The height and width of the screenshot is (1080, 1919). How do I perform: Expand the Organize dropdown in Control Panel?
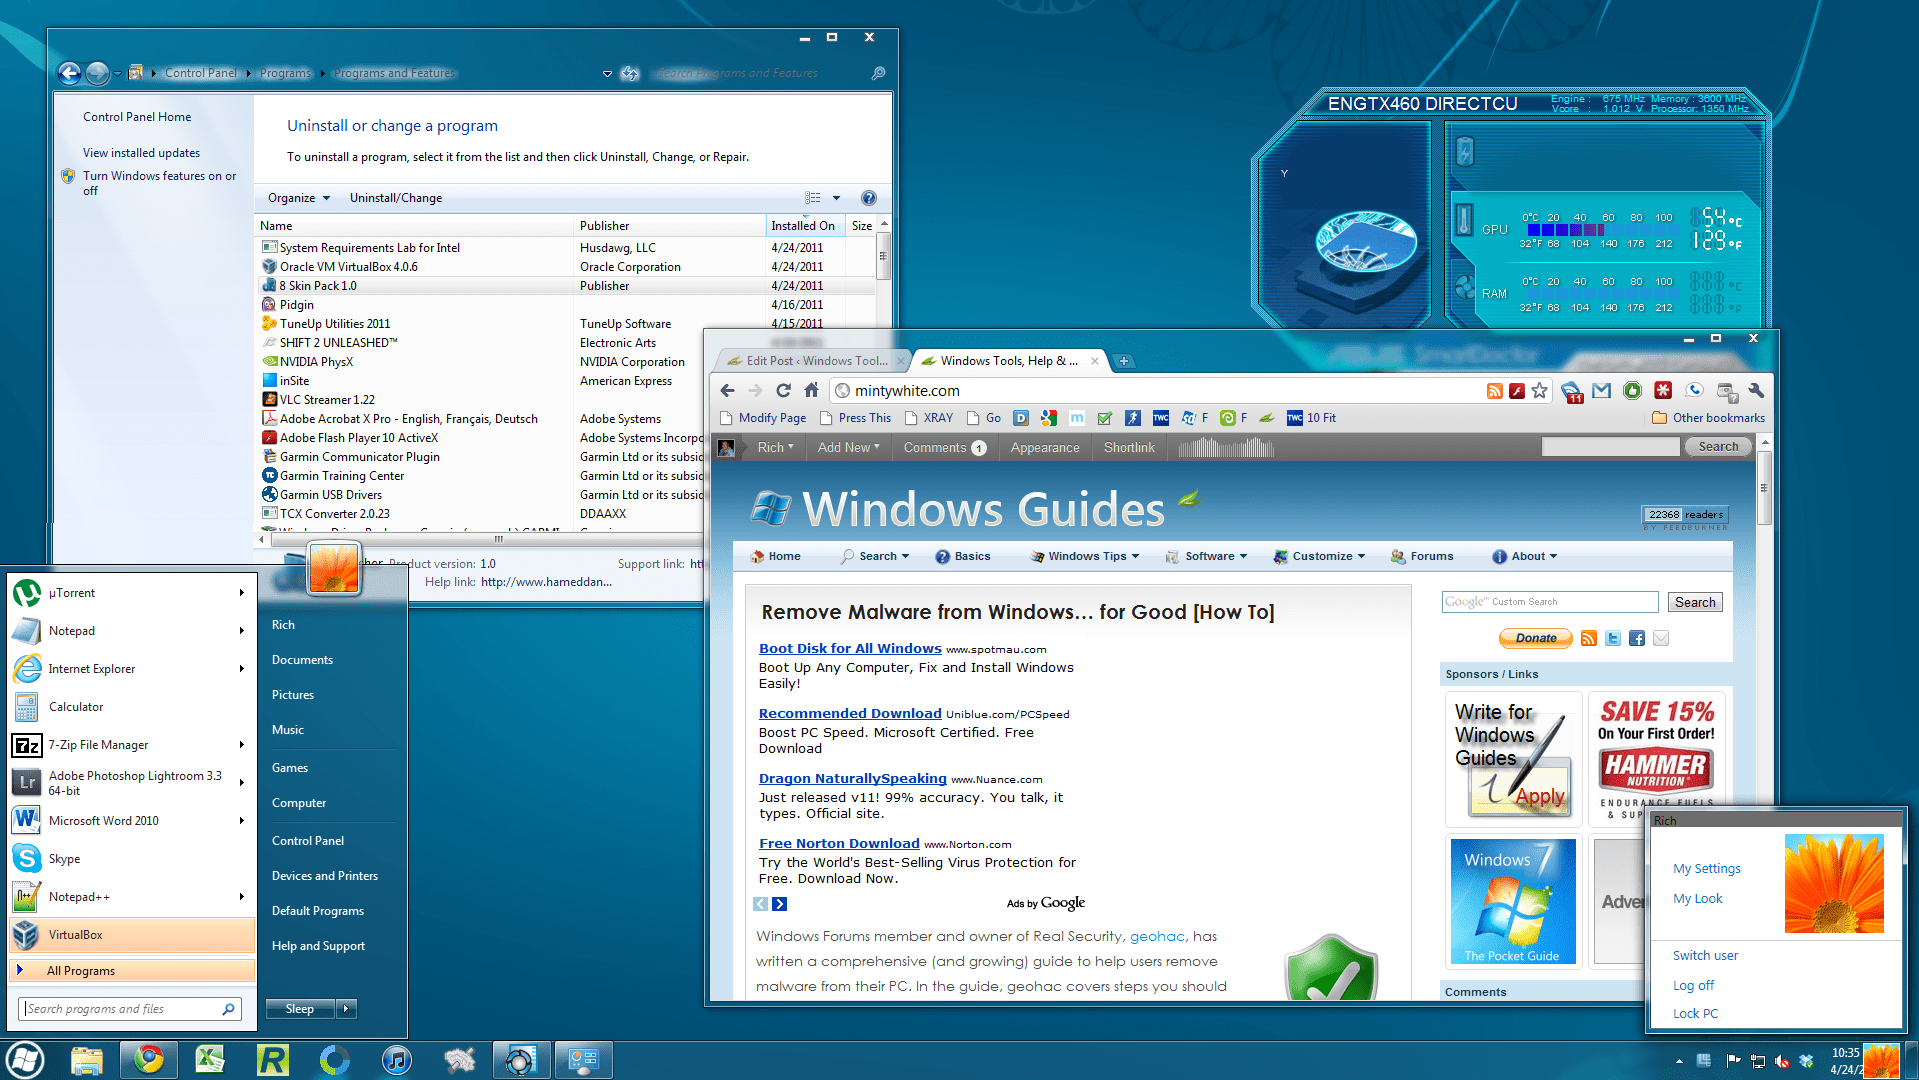point(299,198)
